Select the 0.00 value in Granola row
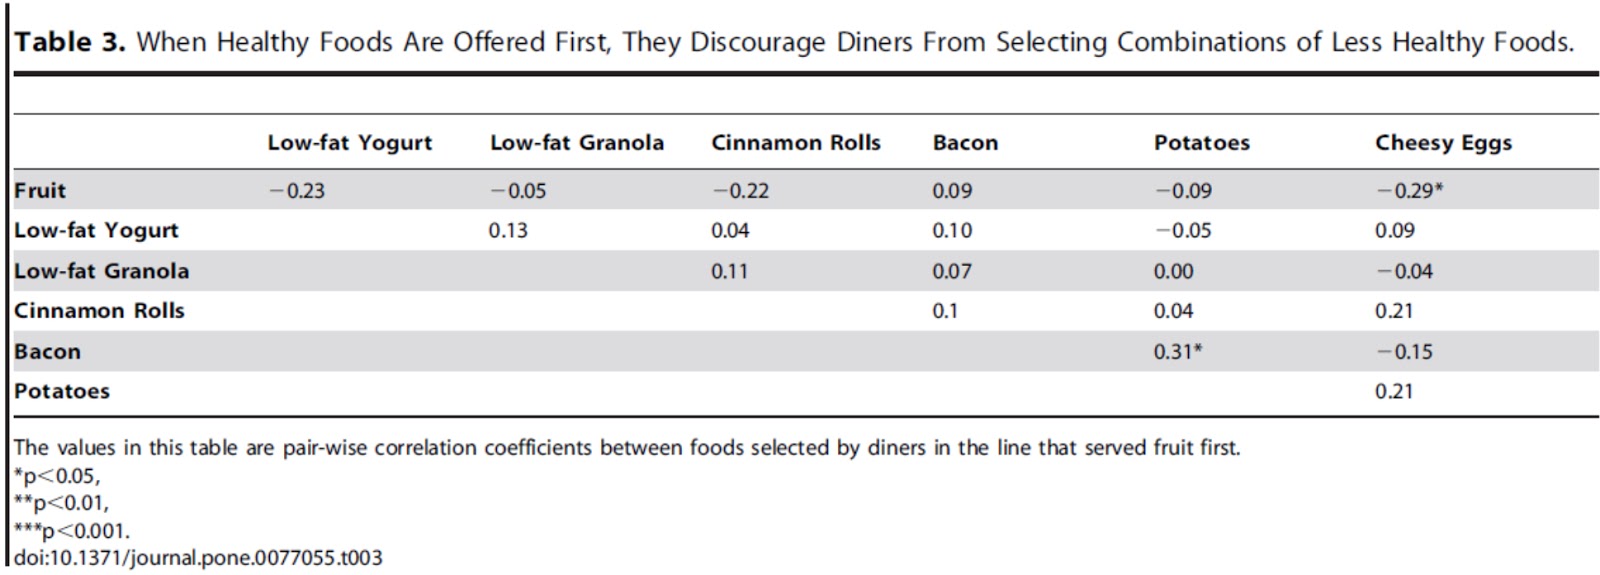This screenshot has height=575, width=1600. (1173, 271)
